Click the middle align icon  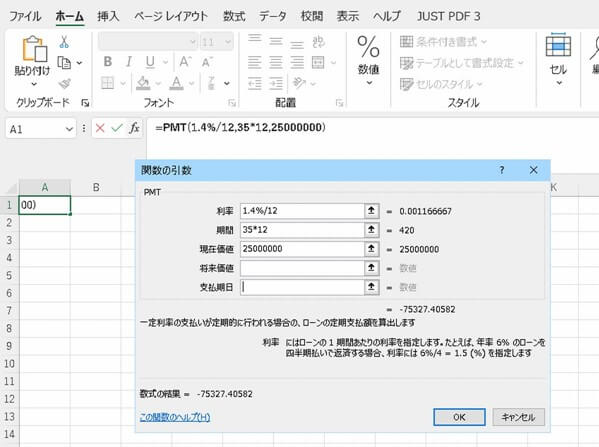(276, 41)
